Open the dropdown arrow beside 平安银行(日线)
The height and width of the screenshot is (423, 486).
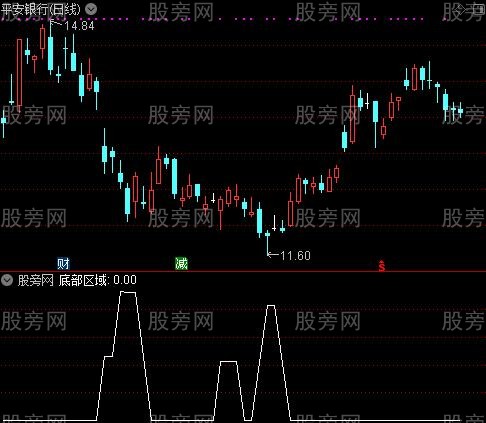tap(91, 9)
